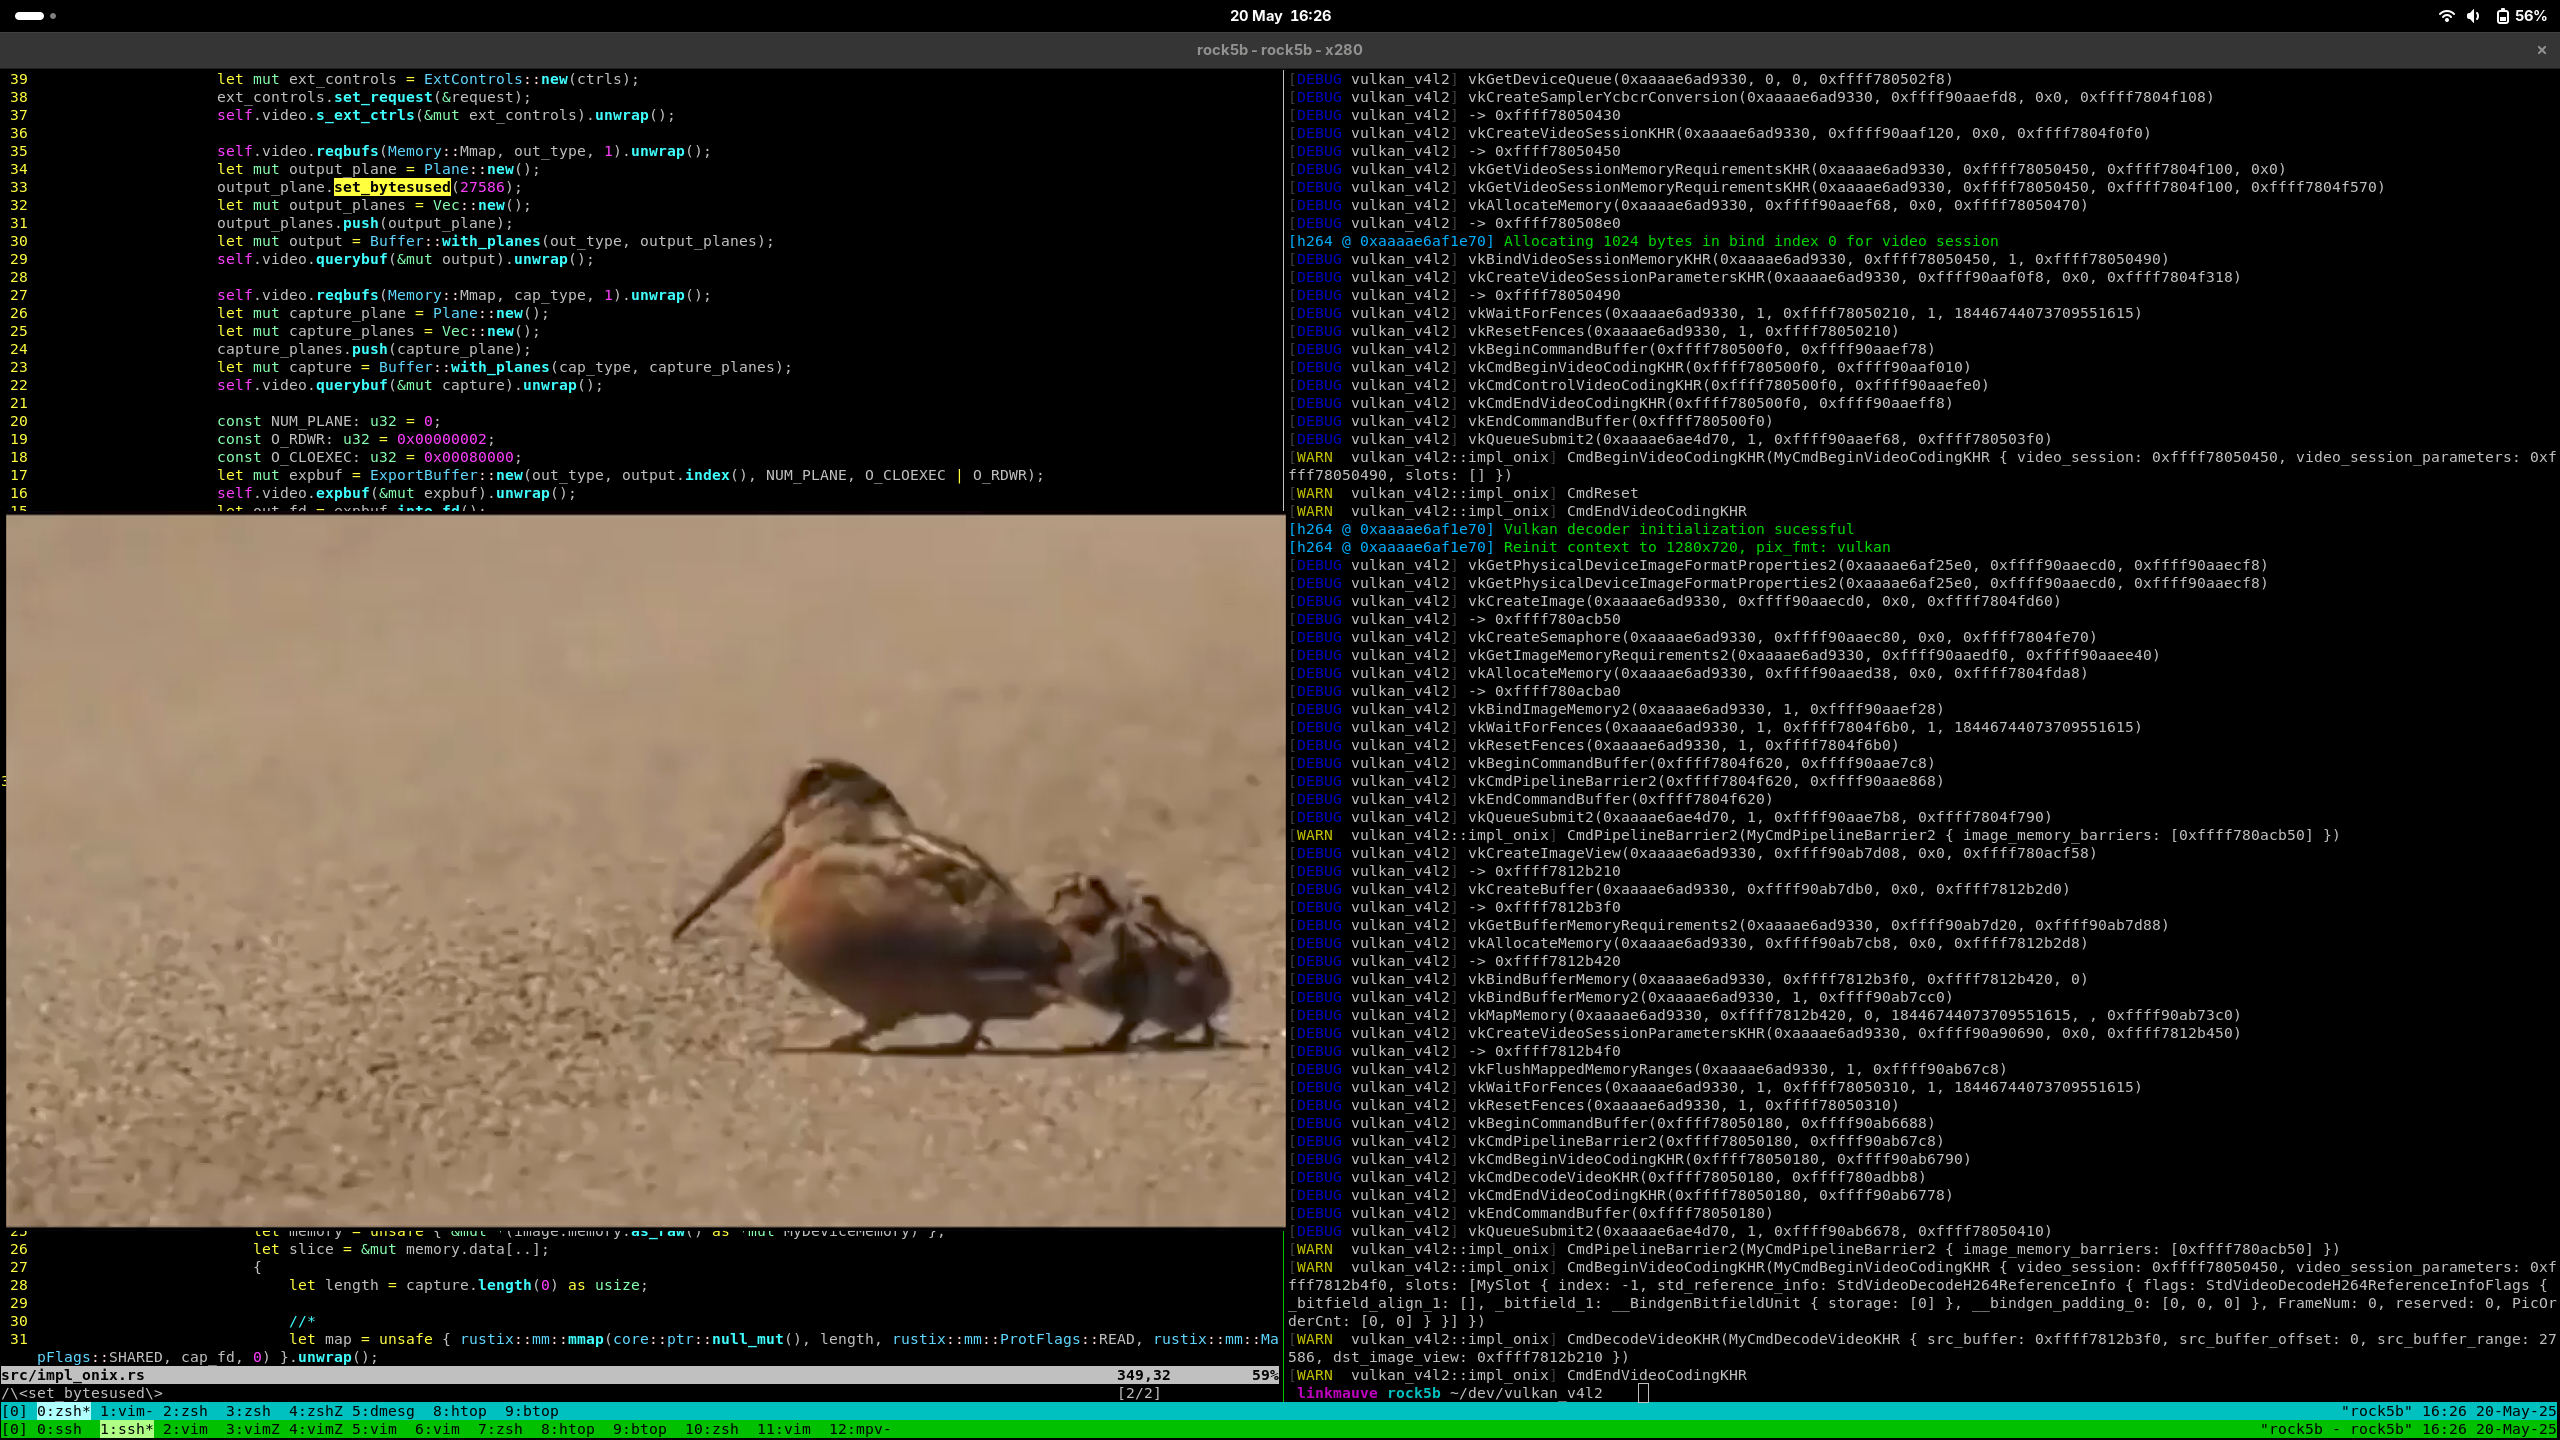
Task: Click the vkCreateImageView debug log line
Action: (1692, 853)
